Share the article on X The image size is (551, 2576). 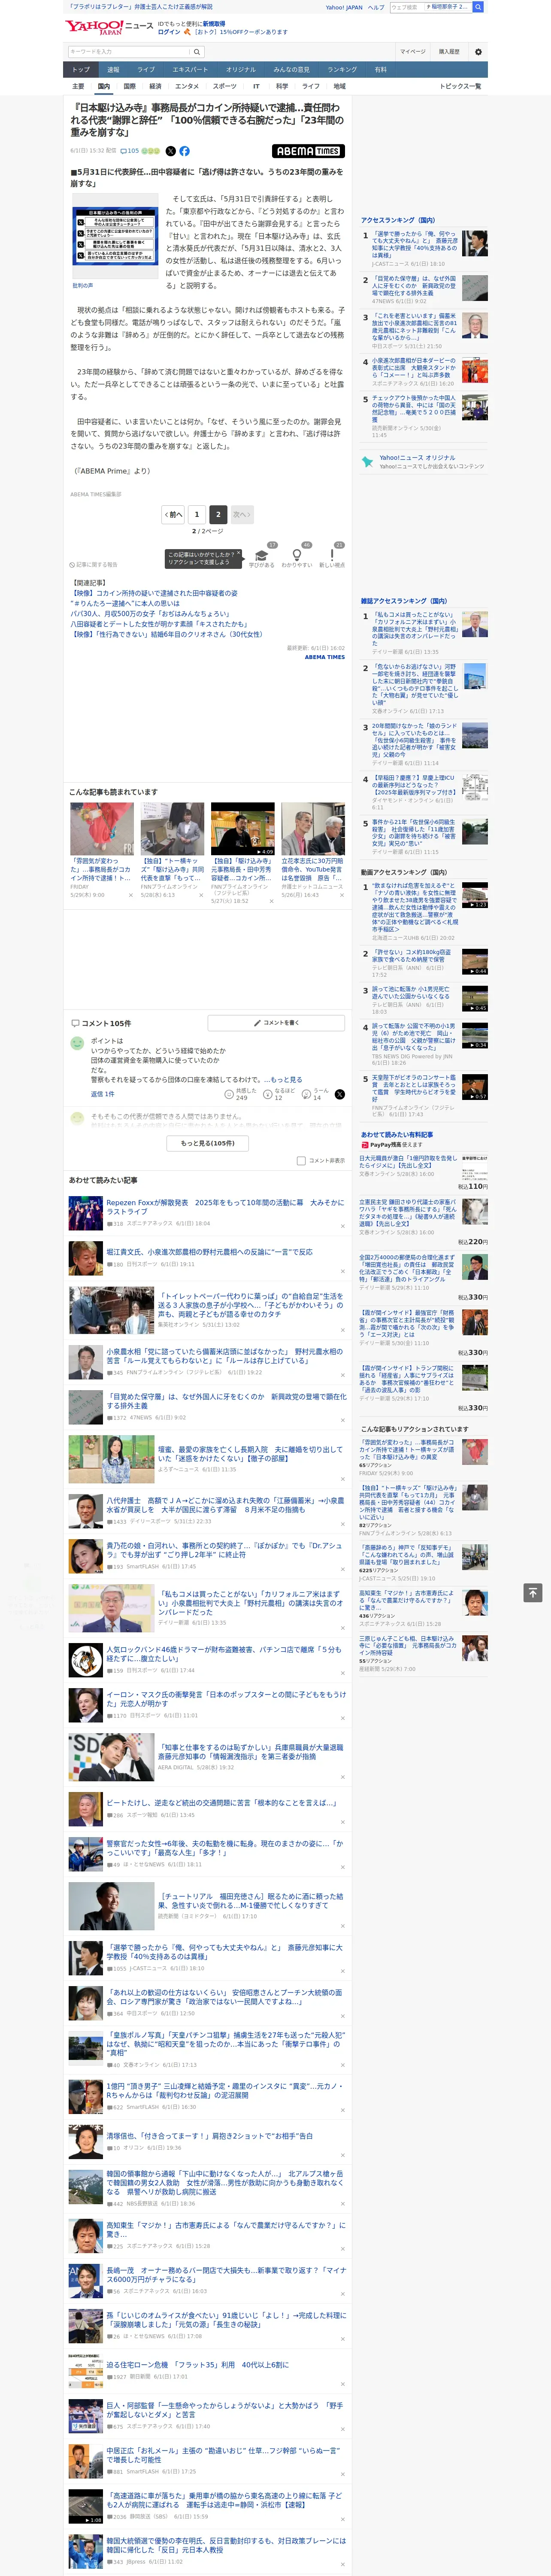pos(170,151)
